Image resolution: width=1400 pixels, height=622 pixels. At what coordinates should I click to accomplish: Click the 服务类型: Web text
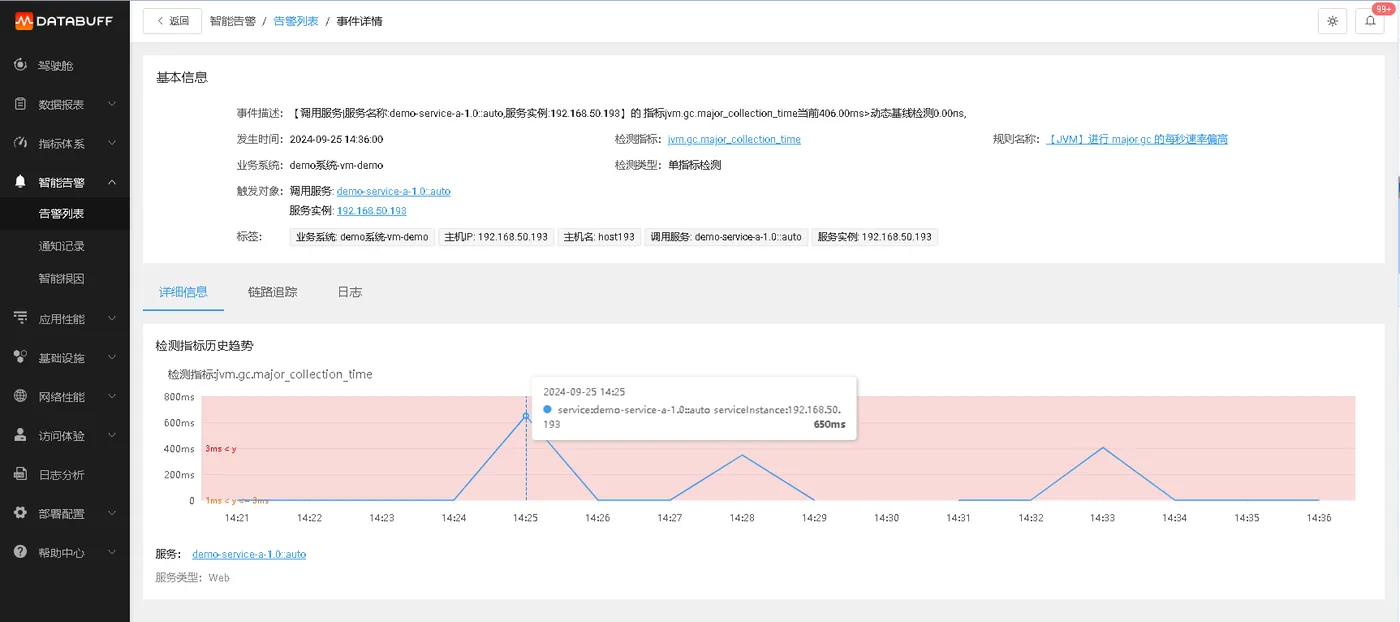click(x=193, y=578)
